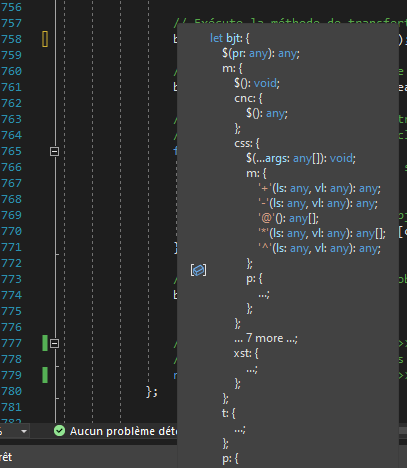Click '$(): void;' in the tooltip

click(x=257, y=83)
